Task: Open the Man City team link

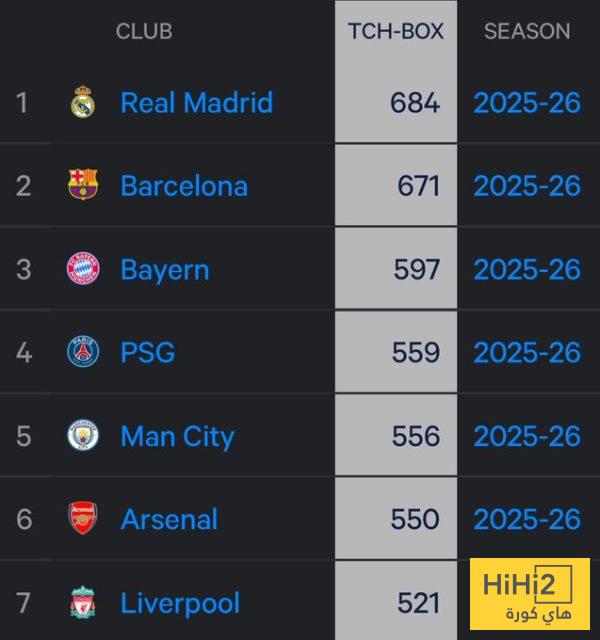Action: tap(177, 436)
